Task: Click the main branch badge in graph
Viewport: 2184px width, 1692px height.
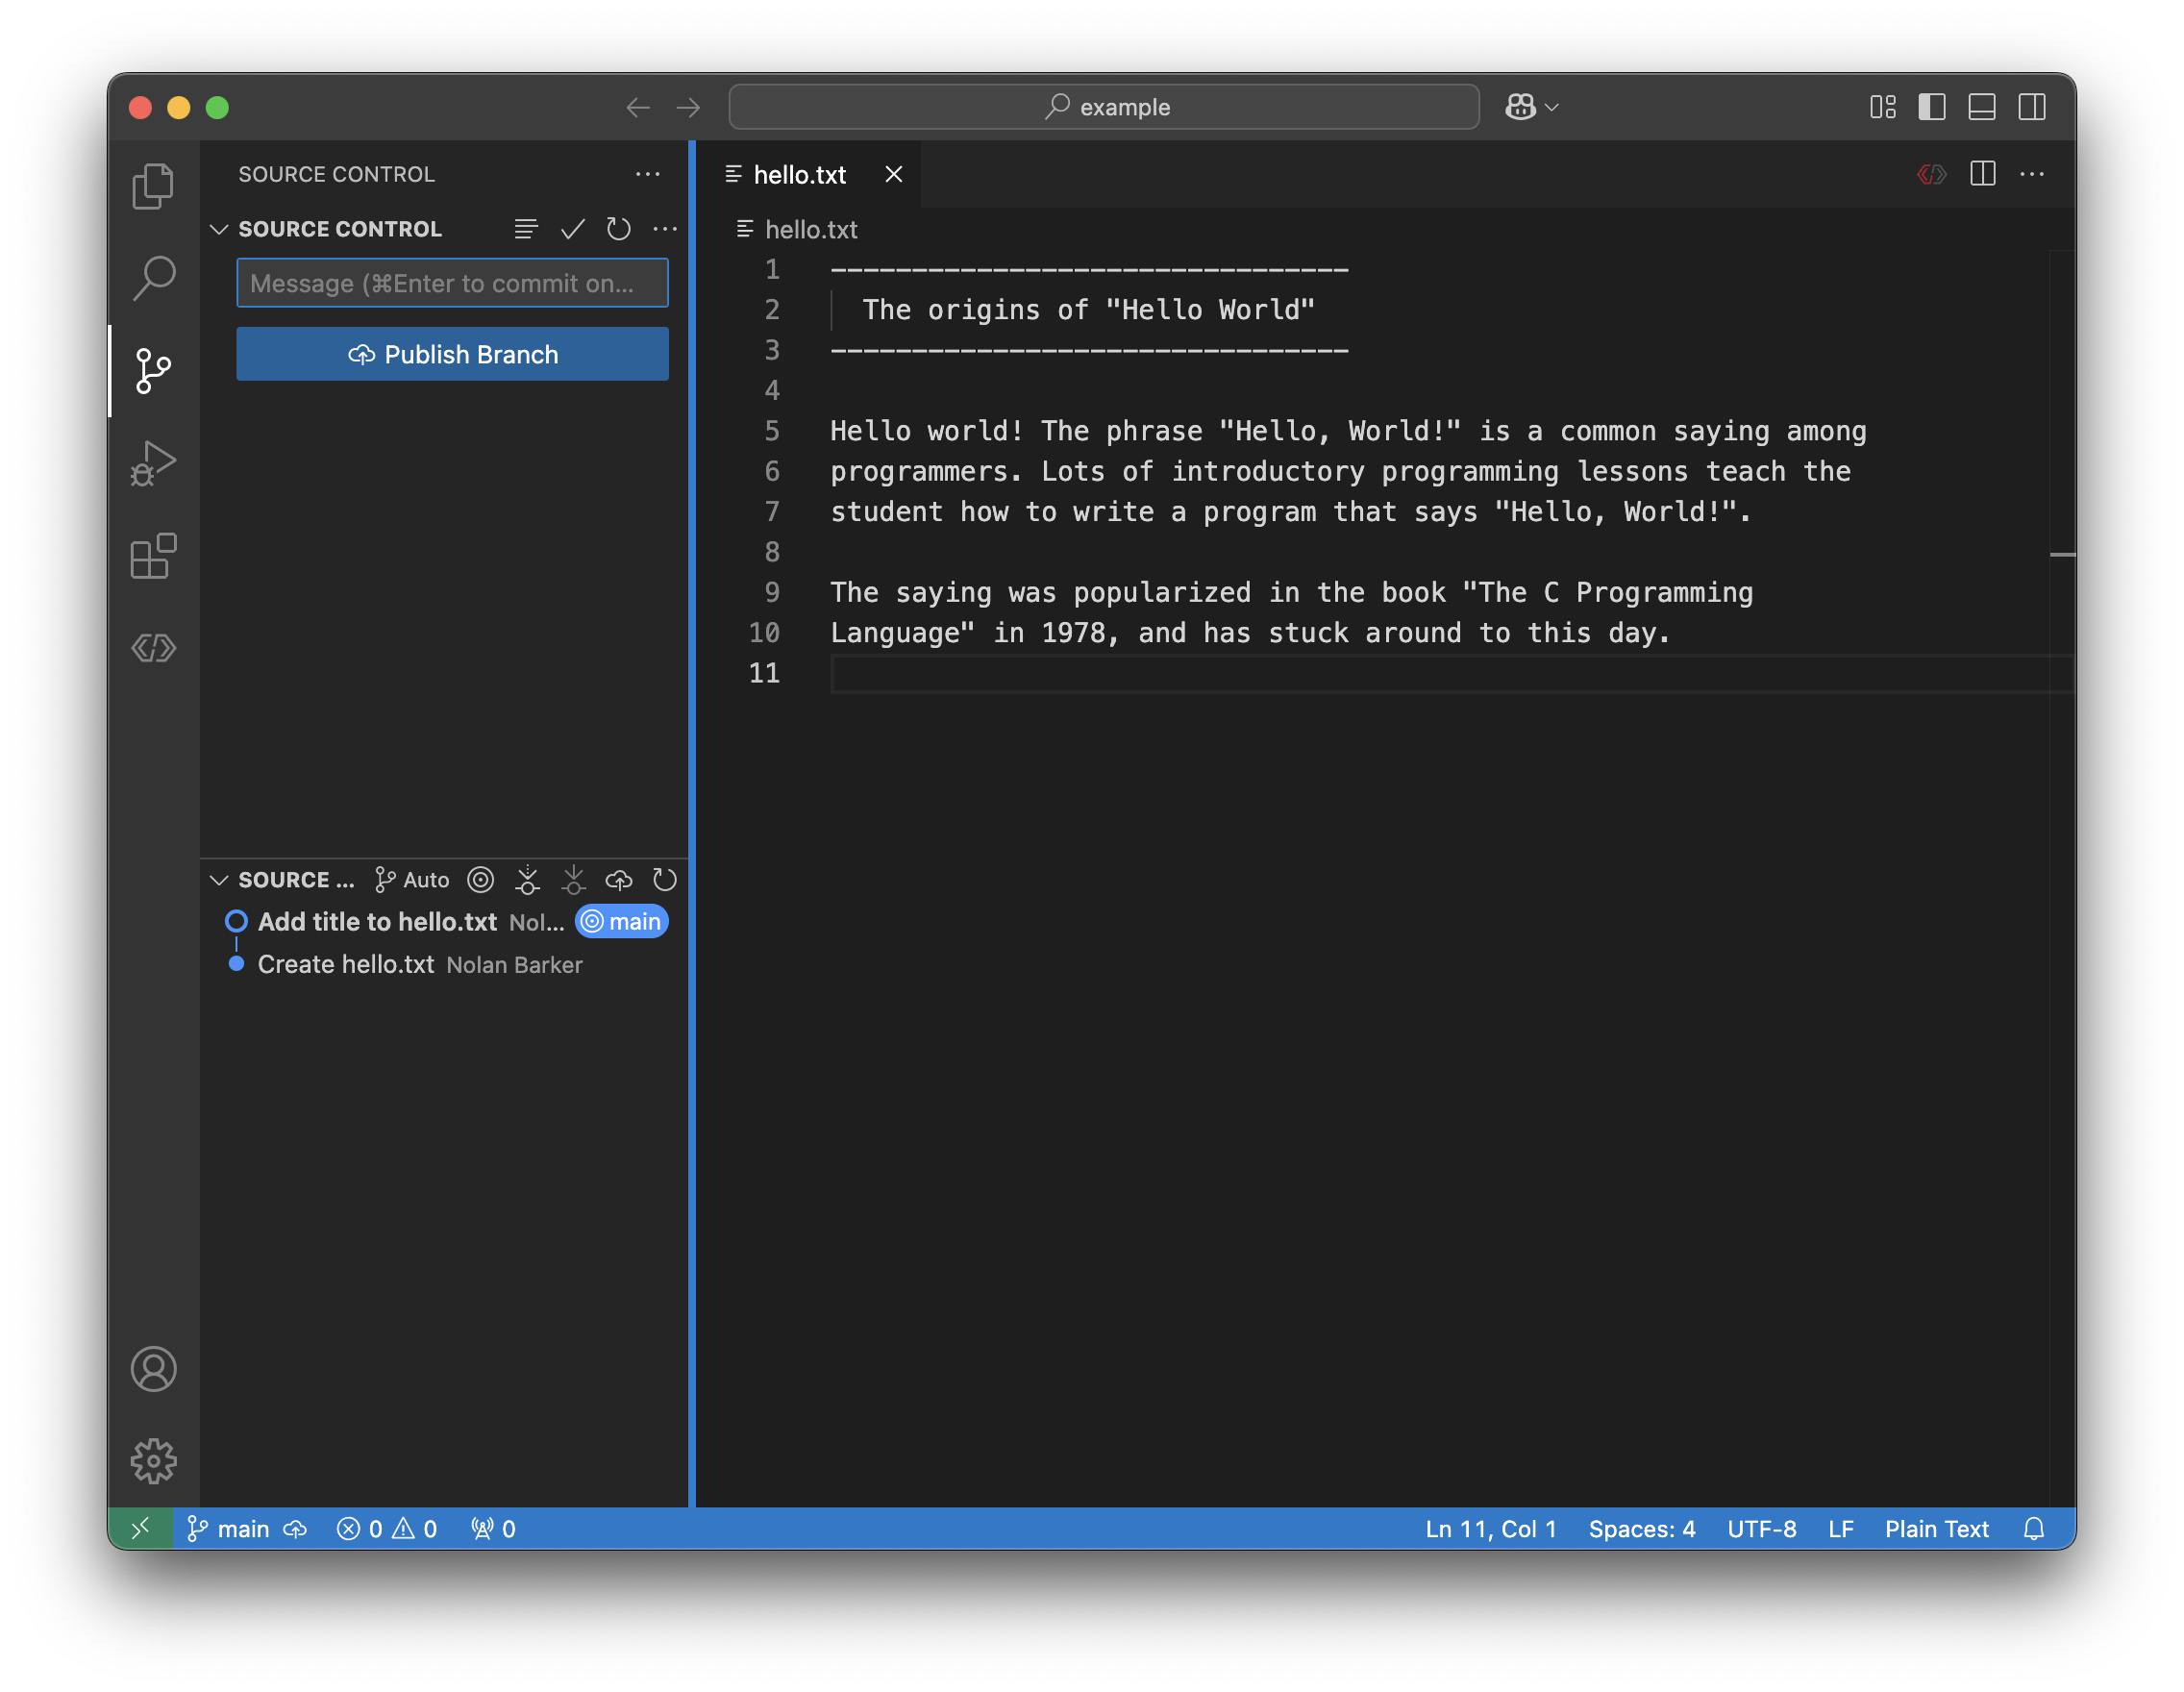Action: point(622,922)
